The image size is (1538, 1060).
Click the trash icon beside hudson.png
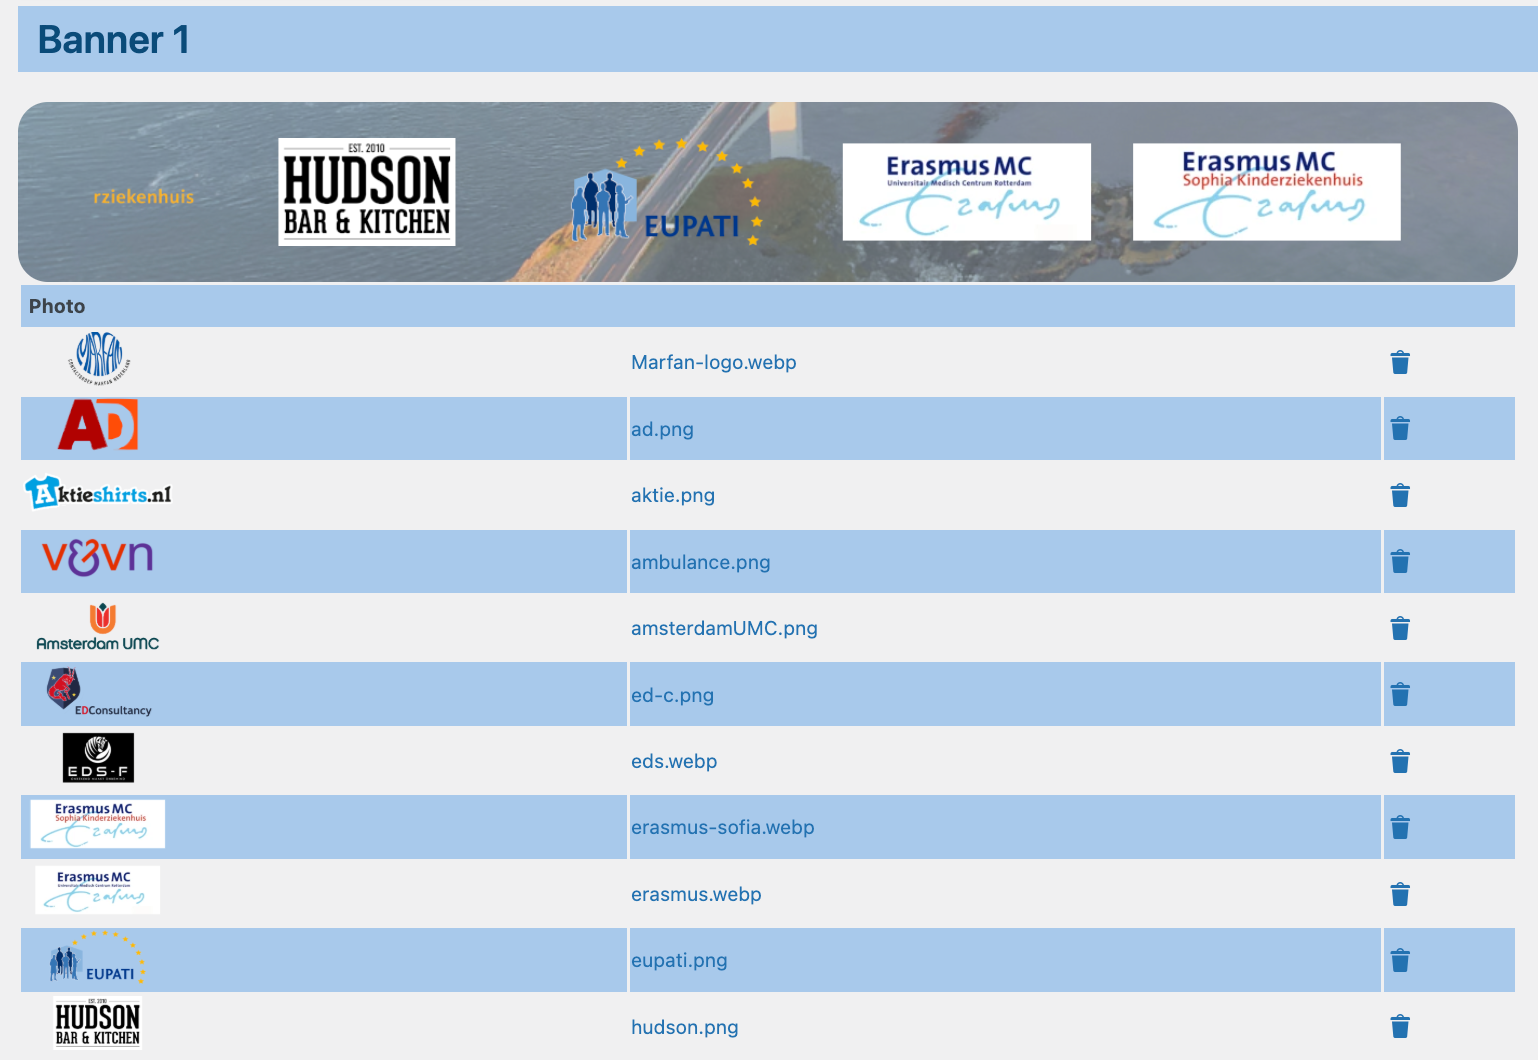point(1400,1026)
